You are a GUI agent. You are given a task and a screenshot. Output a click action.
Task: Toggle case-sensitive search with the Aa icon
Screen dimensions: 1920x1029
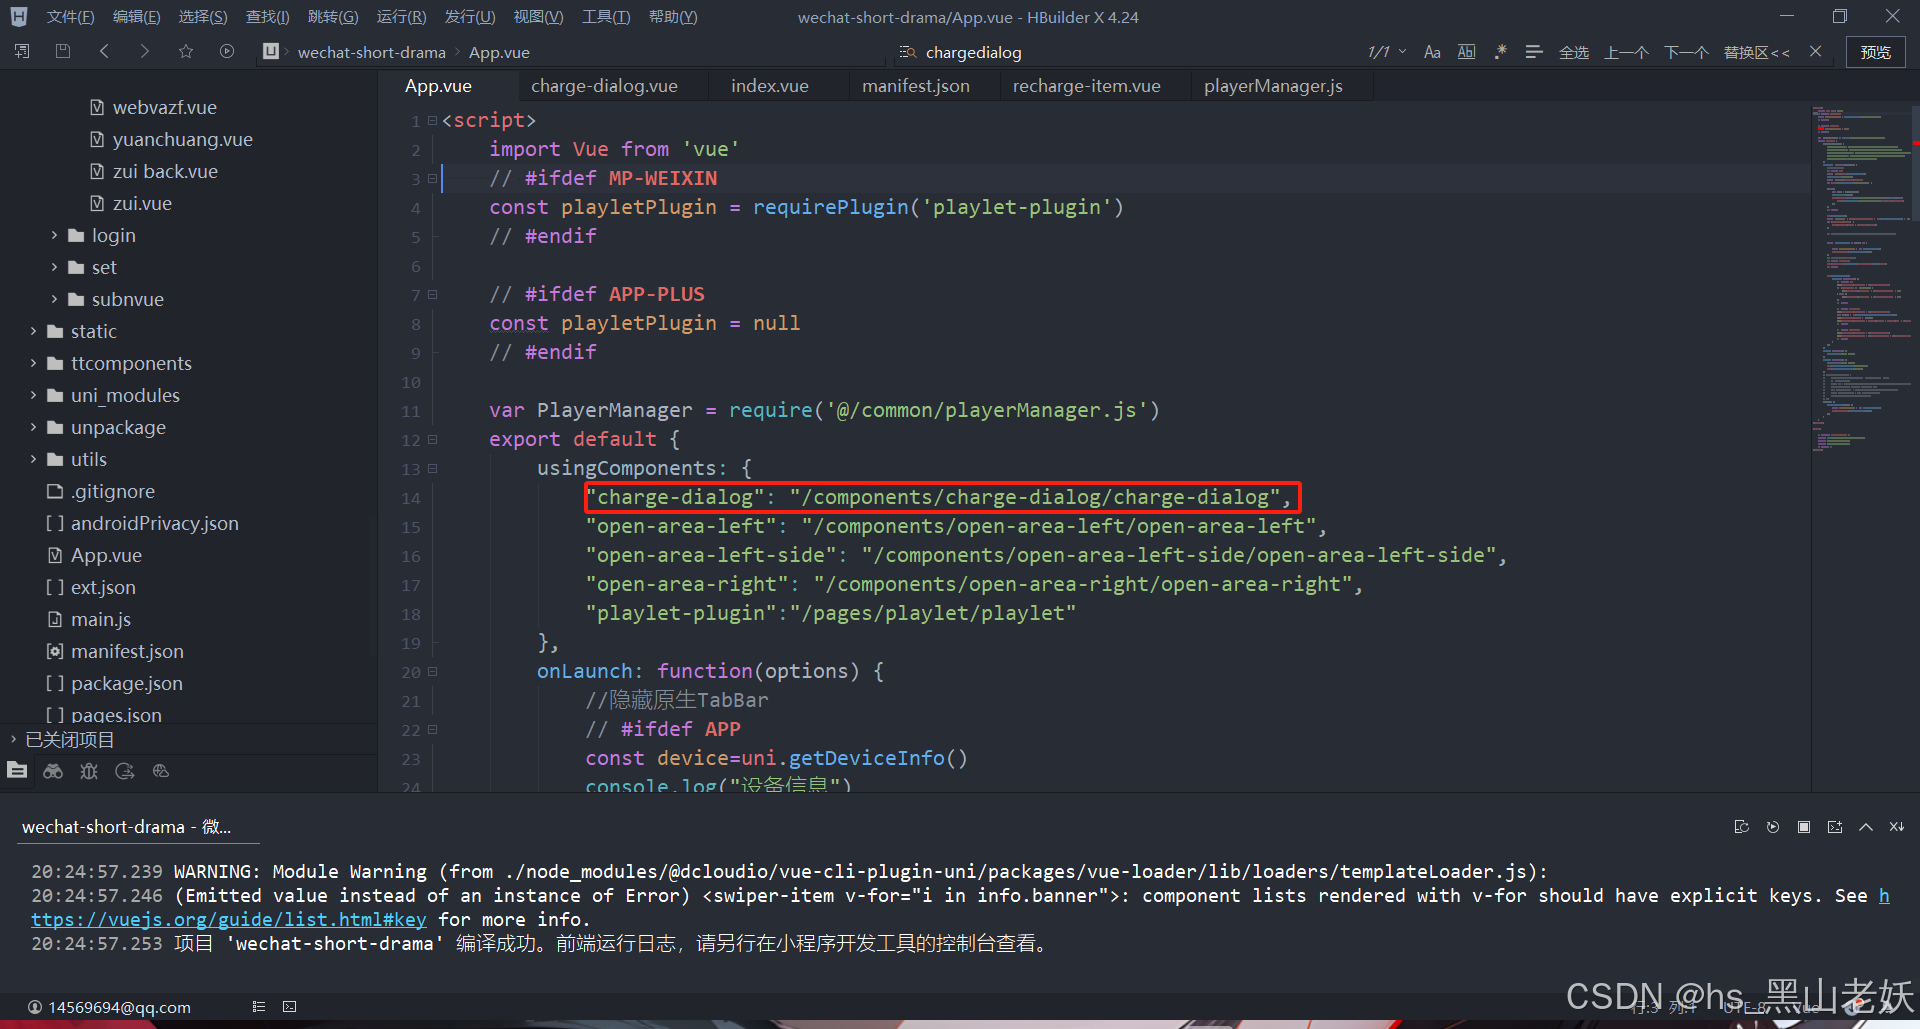point(1432,51)
